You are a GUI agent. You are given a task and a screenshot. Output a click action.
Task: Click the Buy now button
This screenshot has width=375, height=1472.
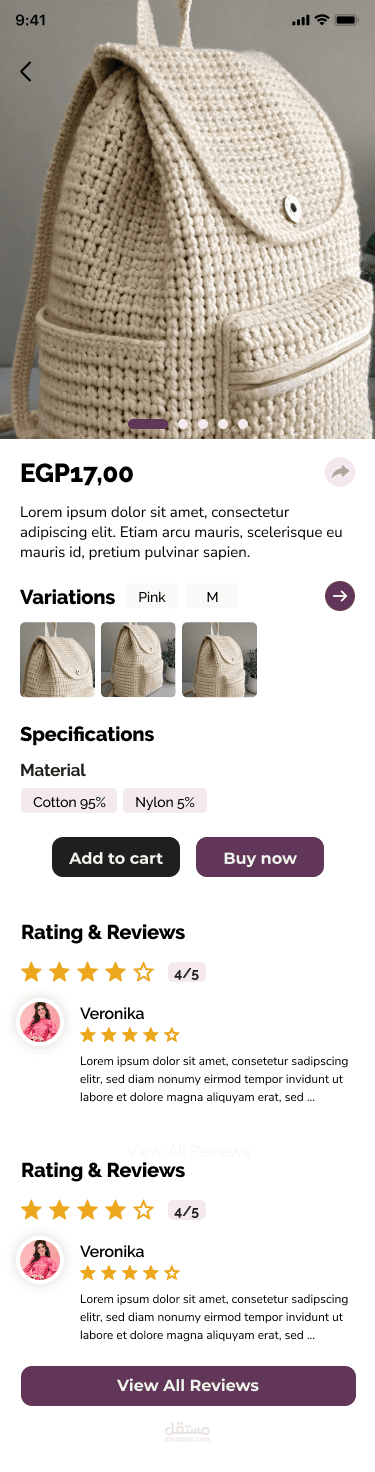[x=260, y=858]
